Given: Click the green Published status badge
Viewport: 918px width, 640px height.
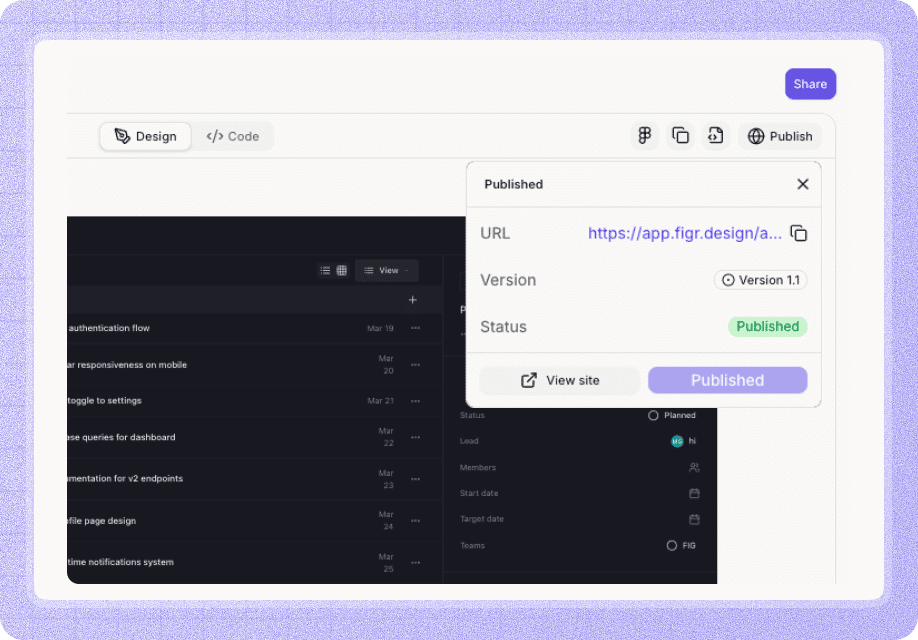Looking at the screenshot, I should tap(768, 326).
